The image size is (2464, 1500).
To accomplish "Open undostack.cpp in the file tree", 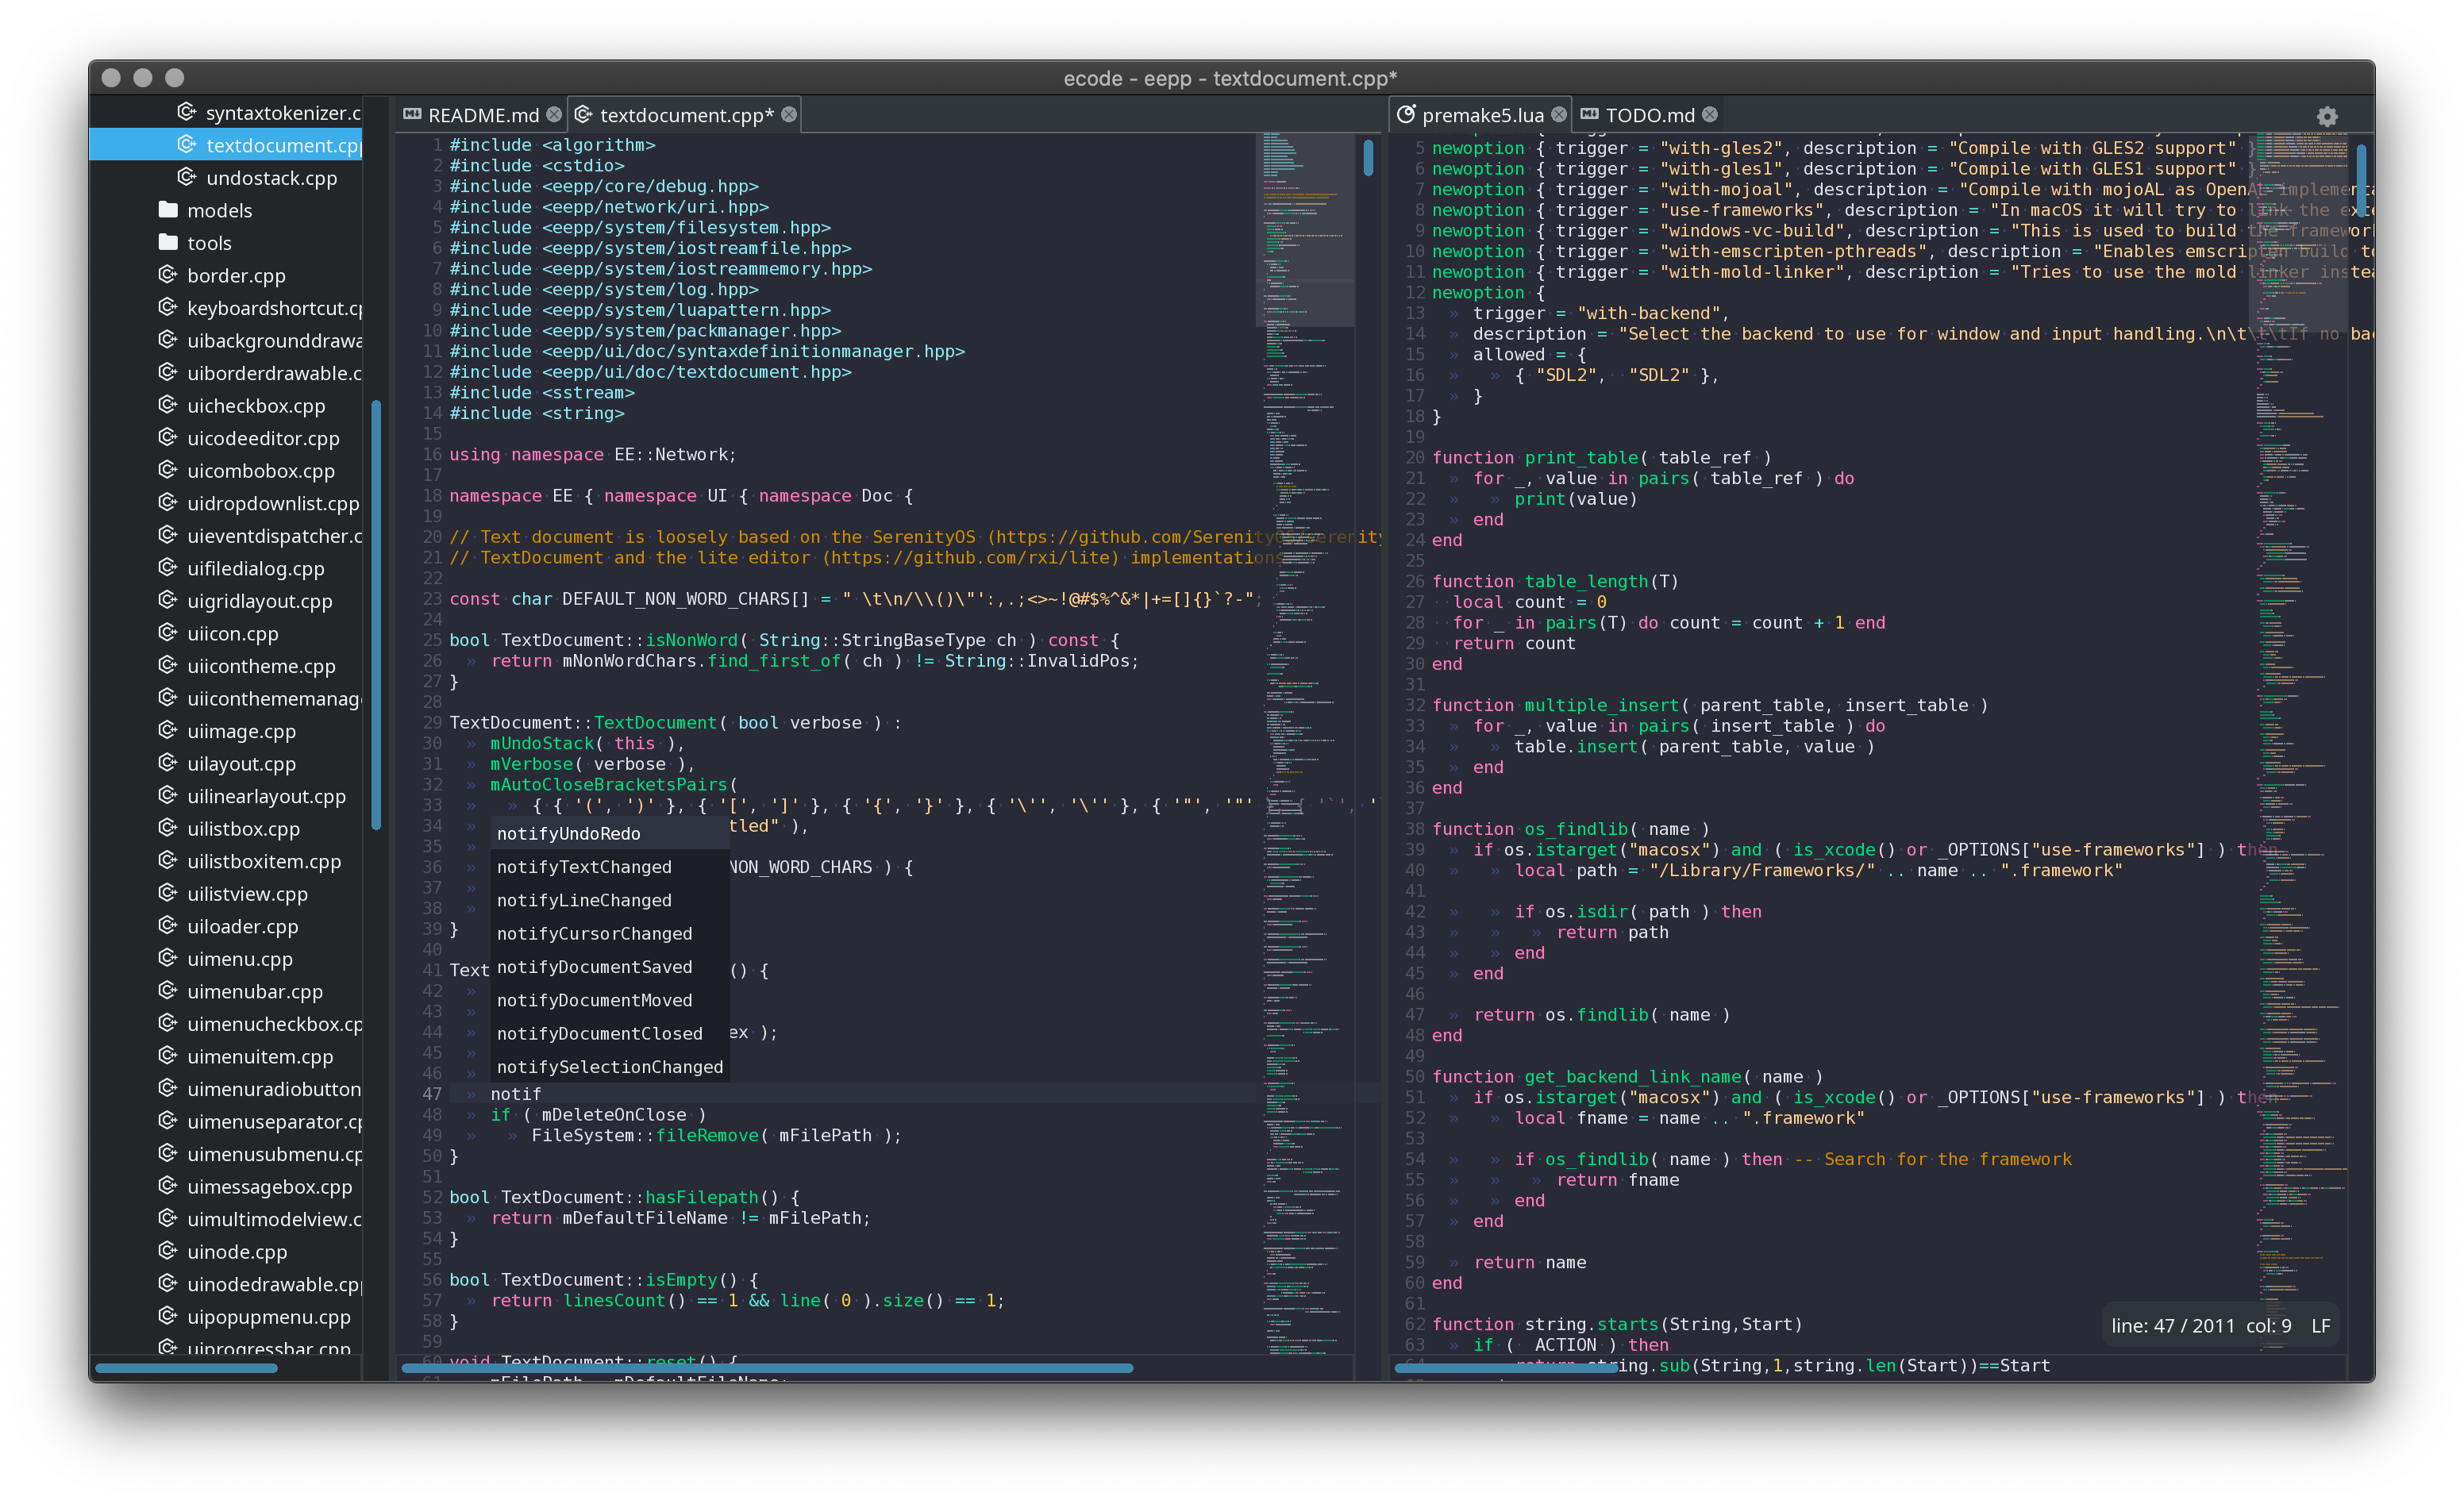I will point(271,178).
